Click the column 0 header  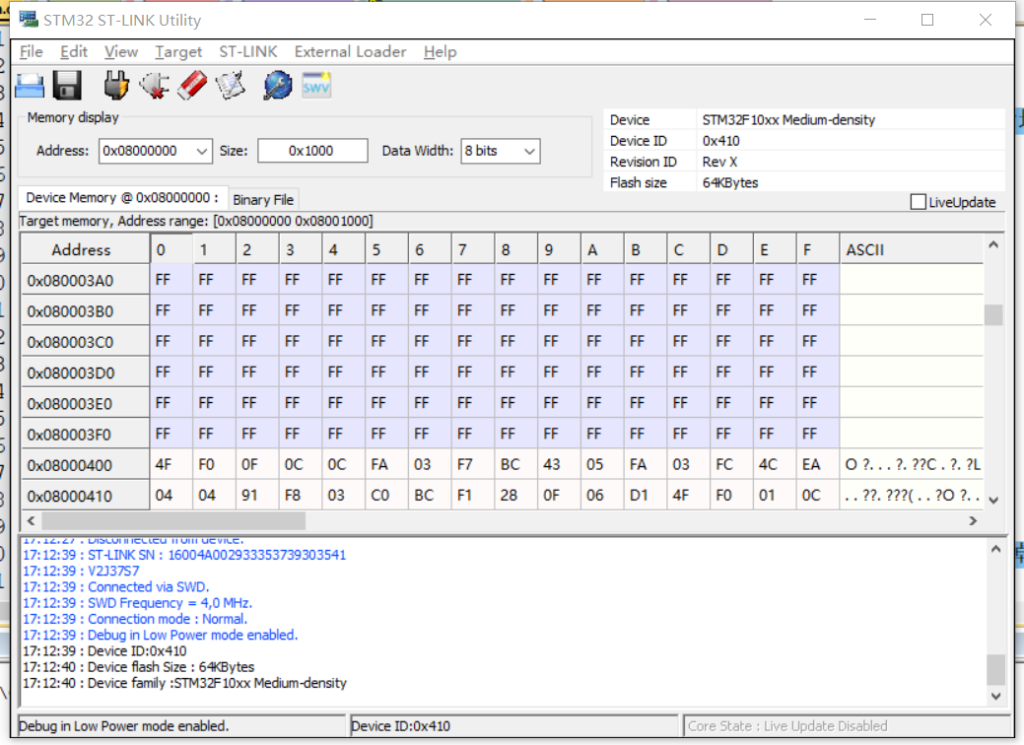click(x=171, y=249)
